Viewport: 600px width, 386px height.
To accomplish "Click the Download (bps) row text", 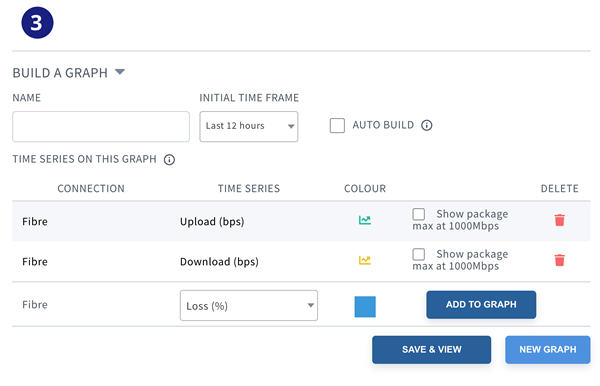I will (x=219, y=262).
